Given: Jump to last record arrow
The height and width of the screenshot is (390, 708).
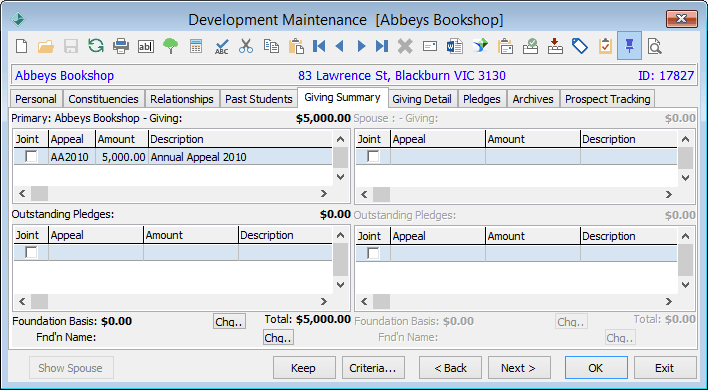Looking at the screenshot, I should point(382,46).
